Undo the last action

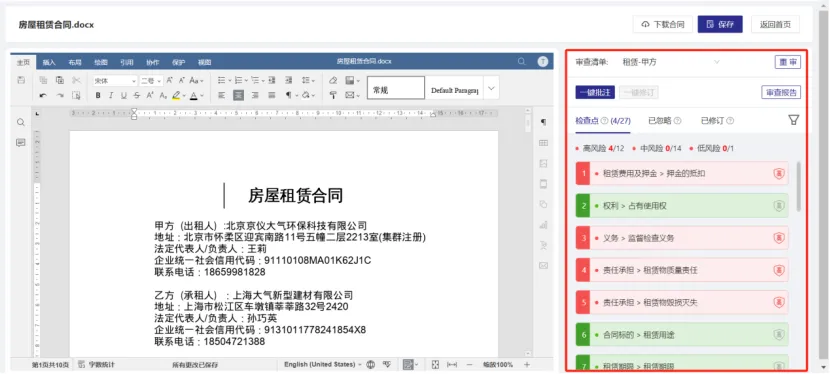click(43, 96)
